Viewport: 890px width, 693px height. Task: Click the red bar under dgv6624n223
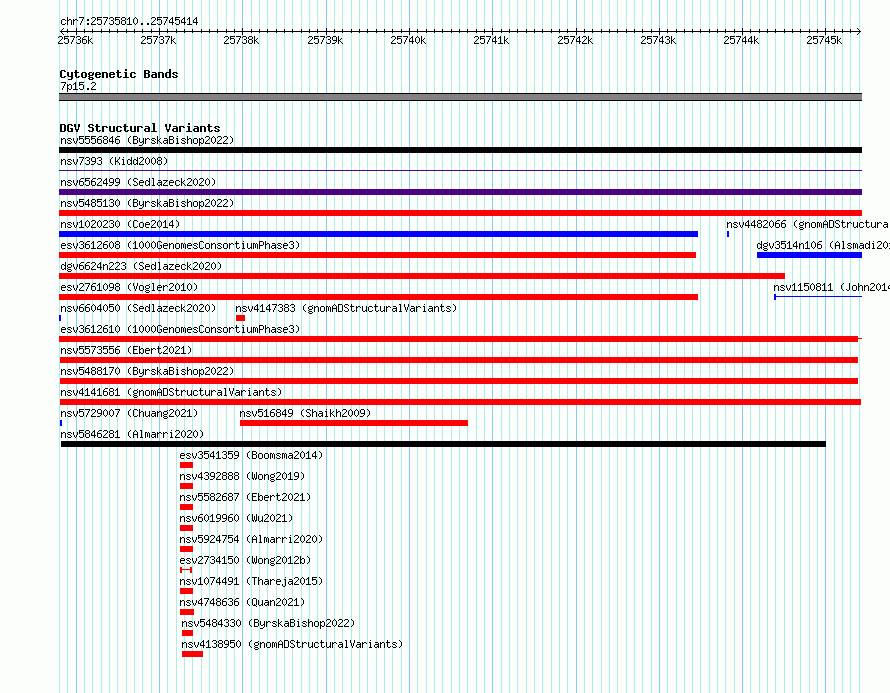(x=422, y=276)
